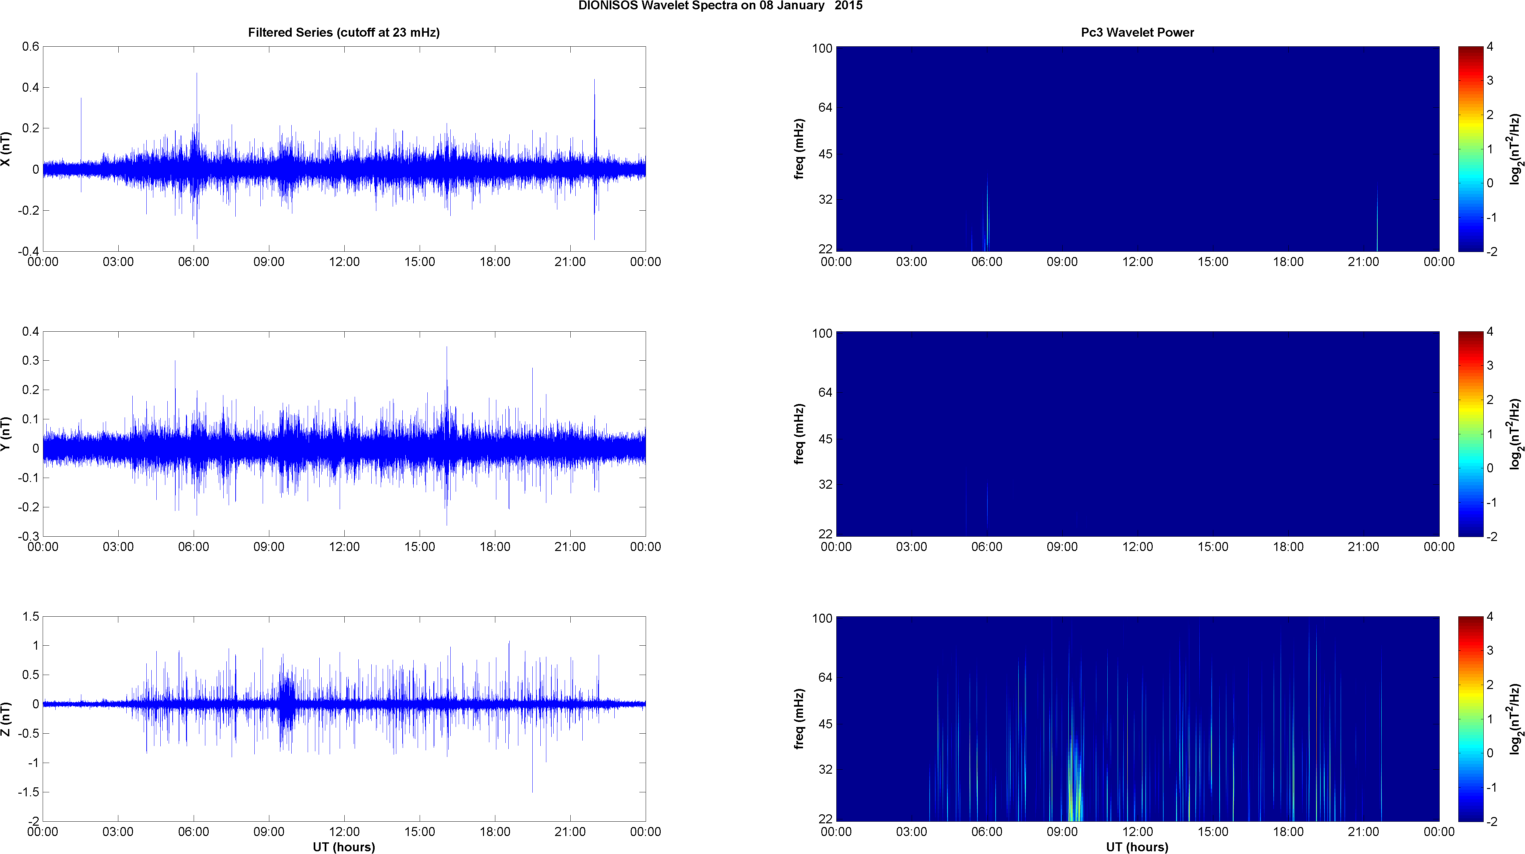Click the "-1.5" tick on the Z plot axis
The image size is (1525, 854).
28,792
